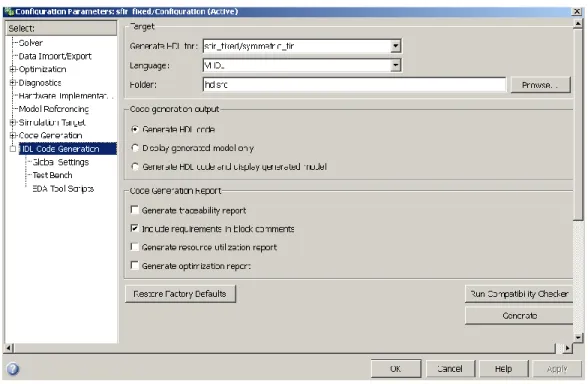Check Generate optimization report
The image size is (588, 384).
point(134,266)
